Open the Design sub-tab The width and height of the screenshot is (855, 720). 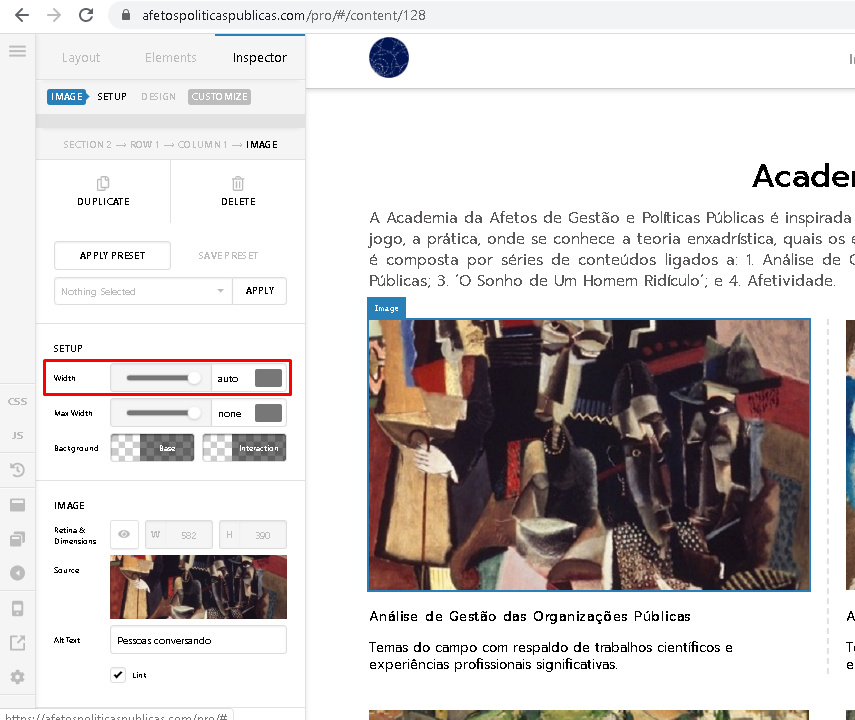tap(159, 97)
